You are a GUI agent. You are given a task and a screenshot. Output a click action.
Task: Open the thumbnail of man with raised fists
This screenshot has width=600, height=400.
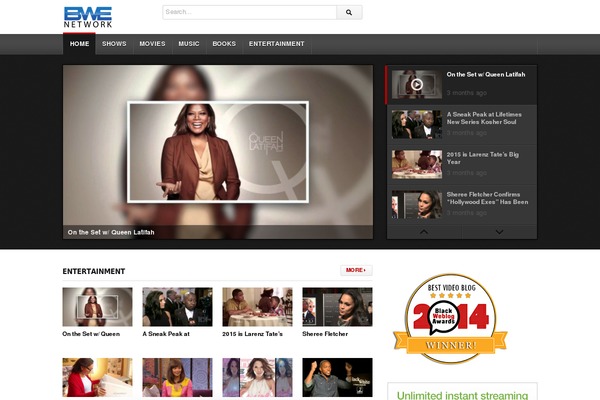[337, 377]
